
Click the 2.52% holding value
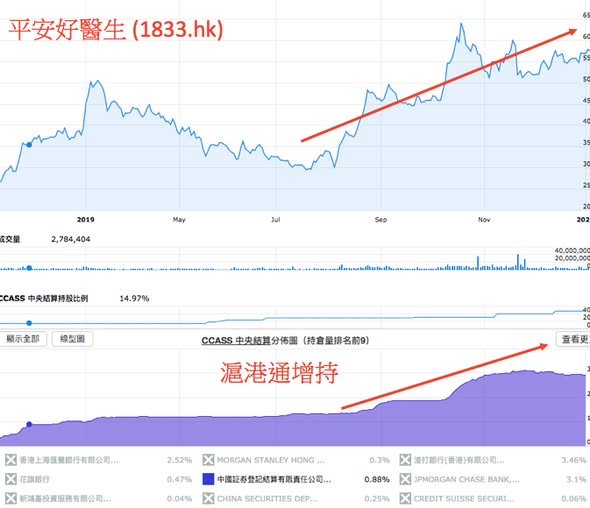pyautogui.click(x=179, y=460)
